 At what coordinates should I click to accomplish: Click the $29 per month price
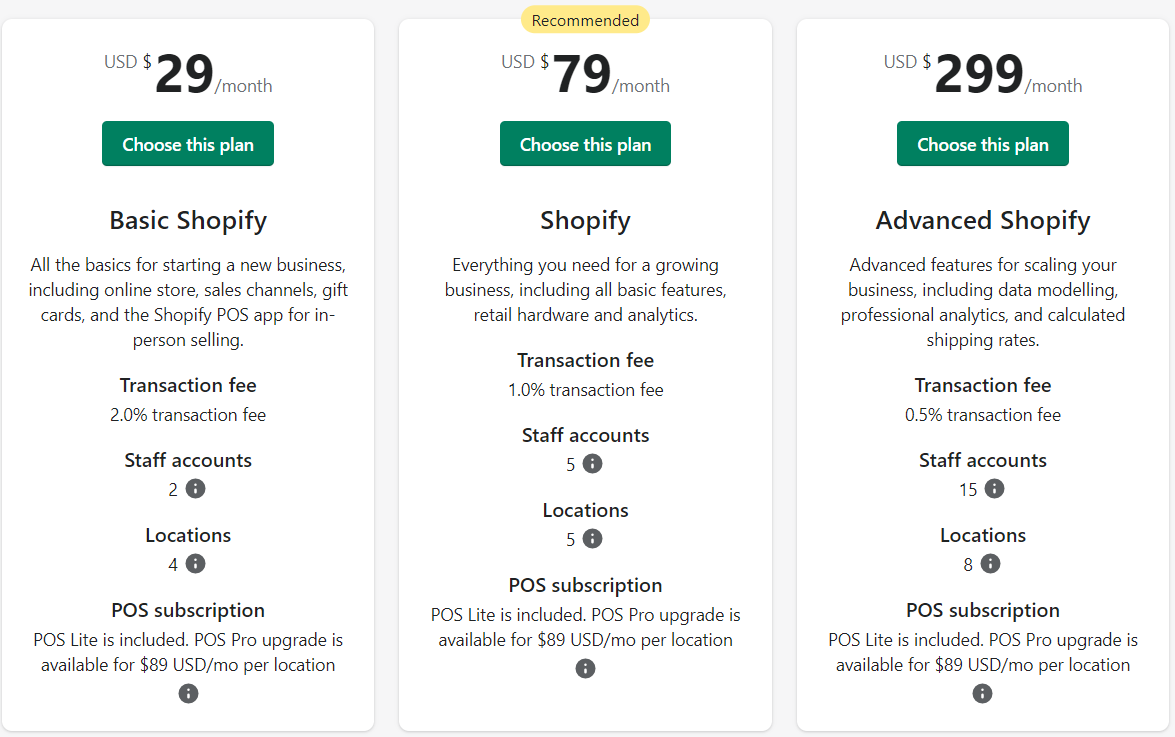point(188,74)
